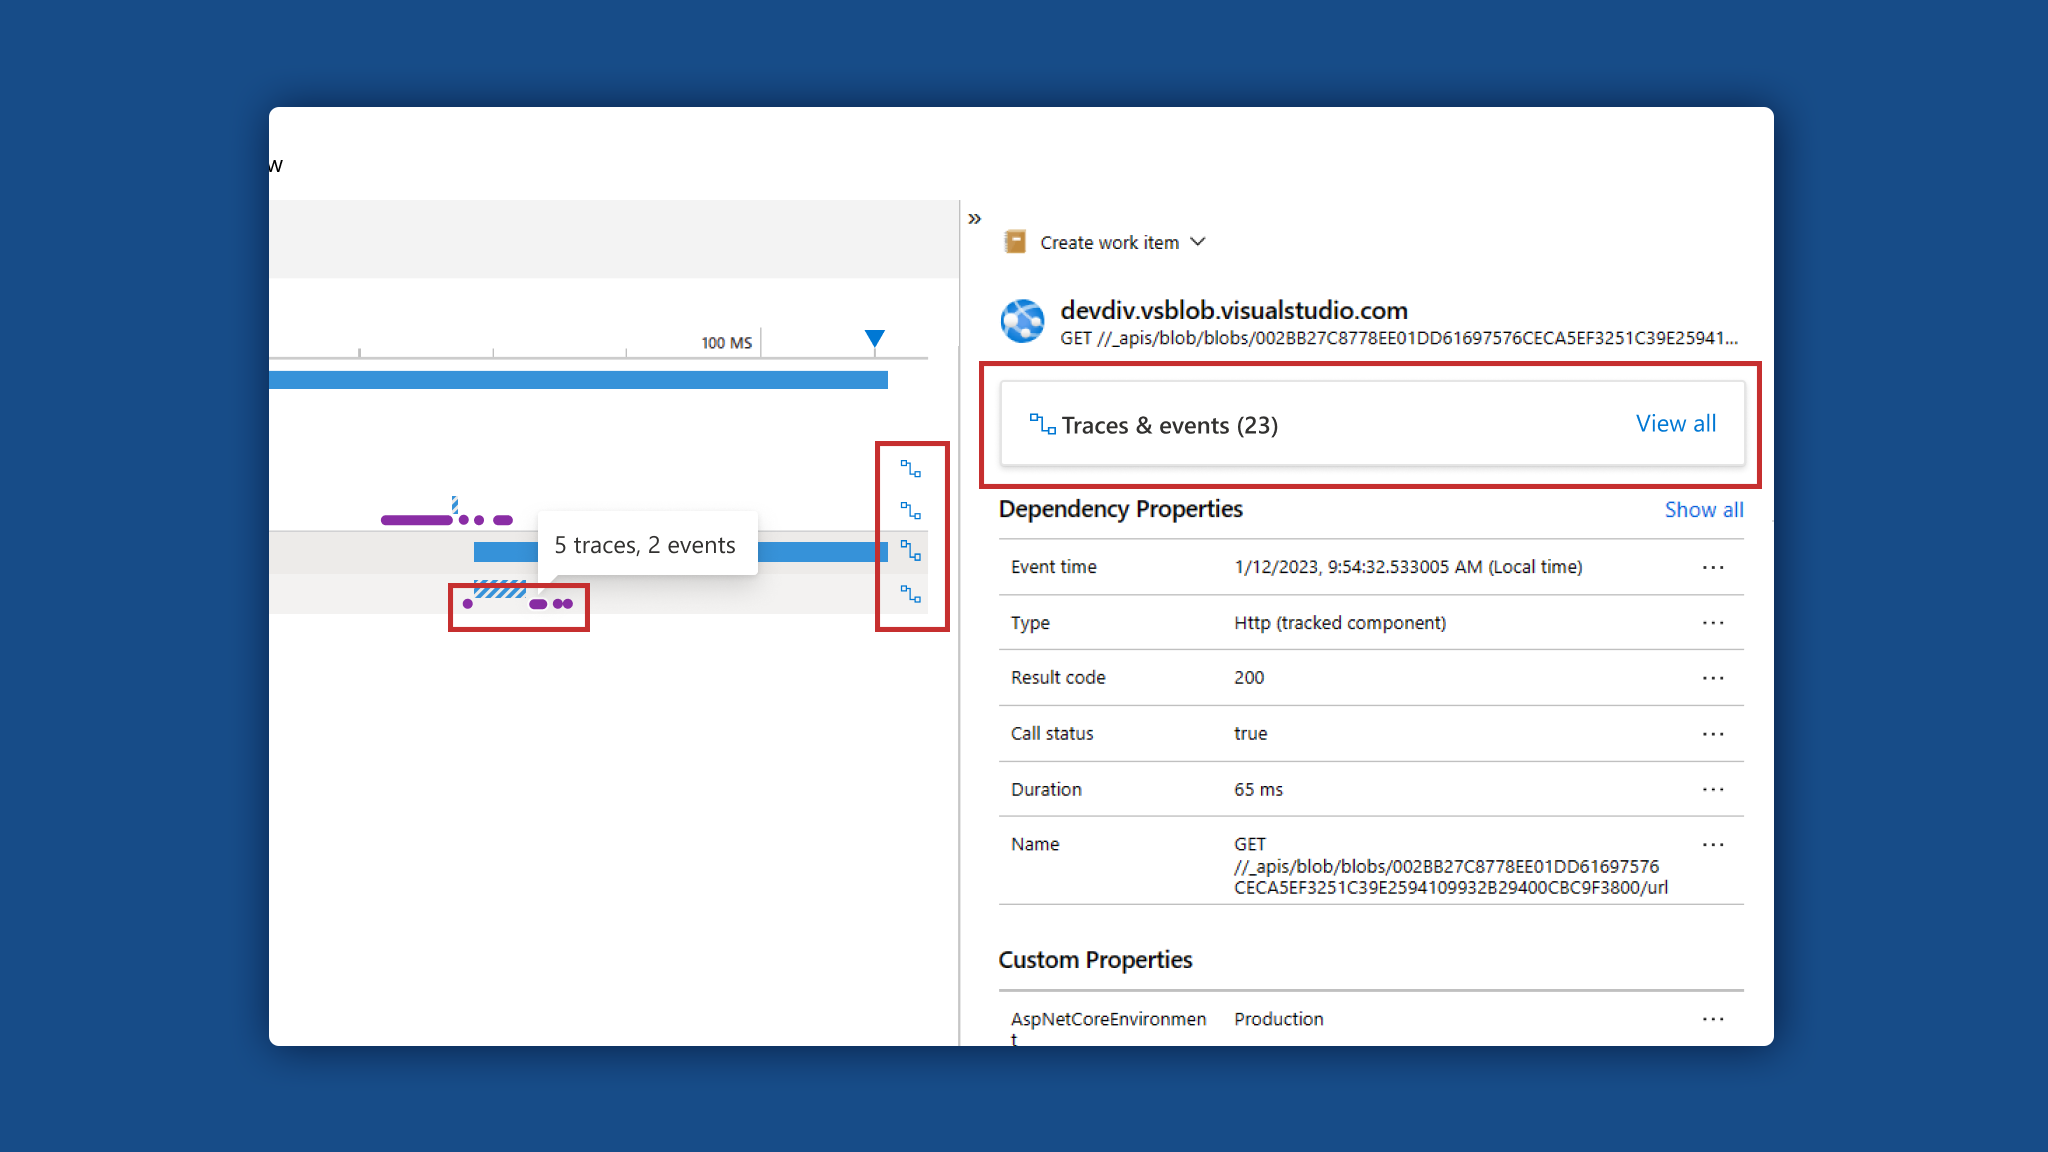The width and height of the screenshot is (2048, 1152).
Task: Click the blue triangle timeline marker
Action: click(x=874, y=339)
